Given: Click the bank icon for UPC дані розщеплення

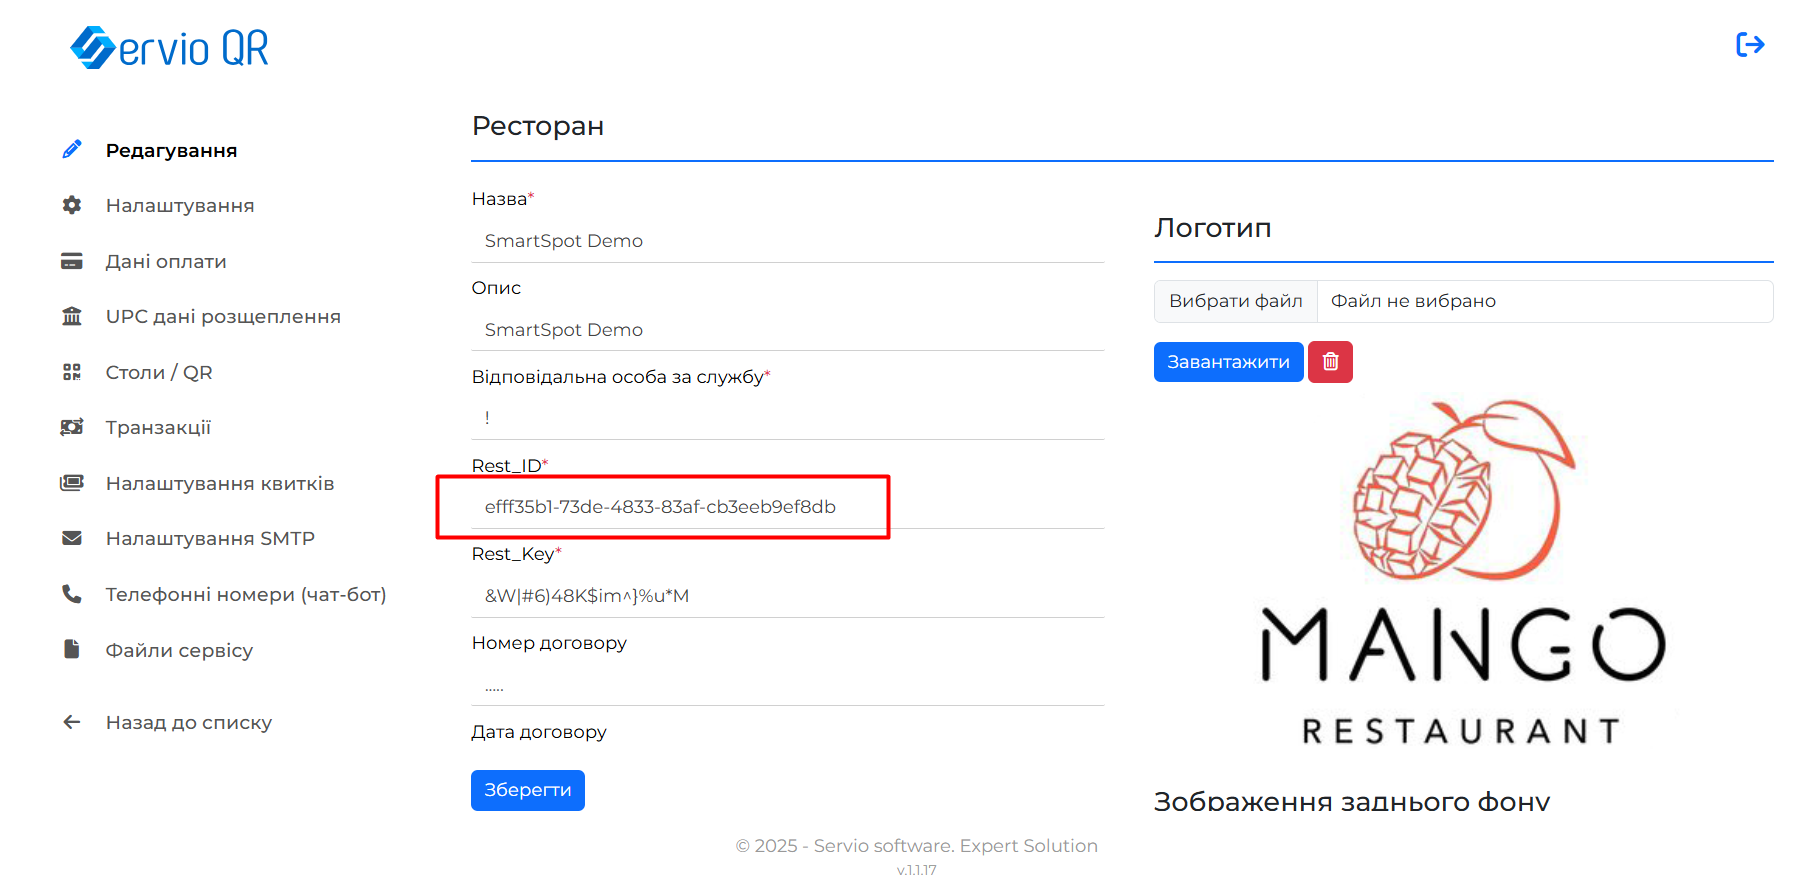Looking at the screenshot, I should tap(72, 316).
